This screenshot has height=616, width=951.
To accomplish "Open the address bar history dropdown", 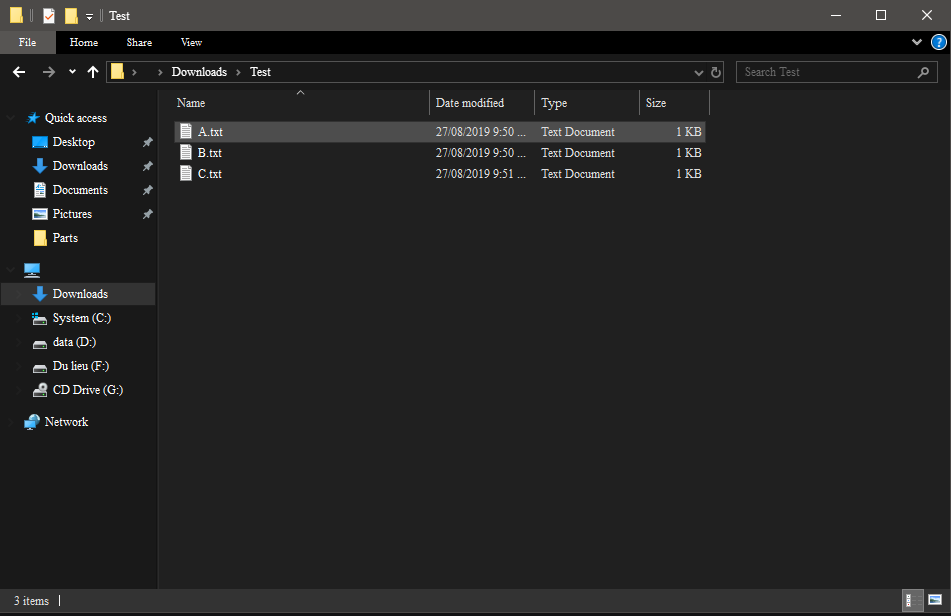I will [x=699, y=73].
